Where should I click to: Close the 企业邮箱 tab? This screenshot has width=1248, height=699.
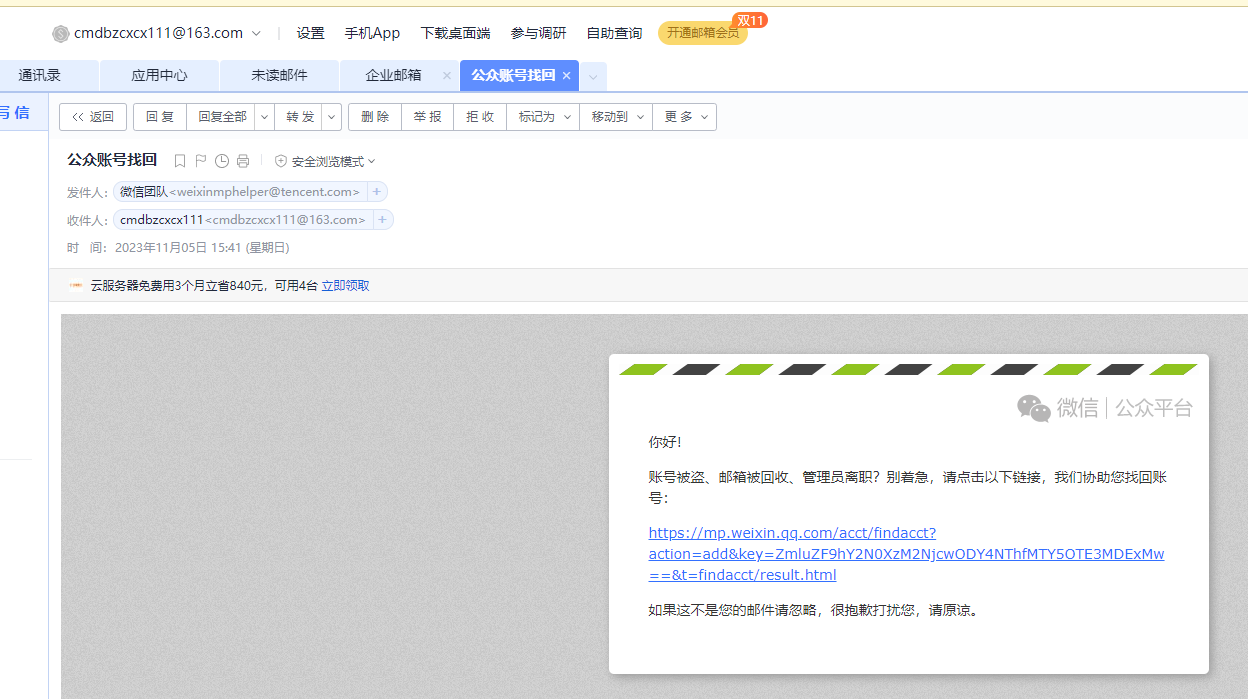coord(447,76)
